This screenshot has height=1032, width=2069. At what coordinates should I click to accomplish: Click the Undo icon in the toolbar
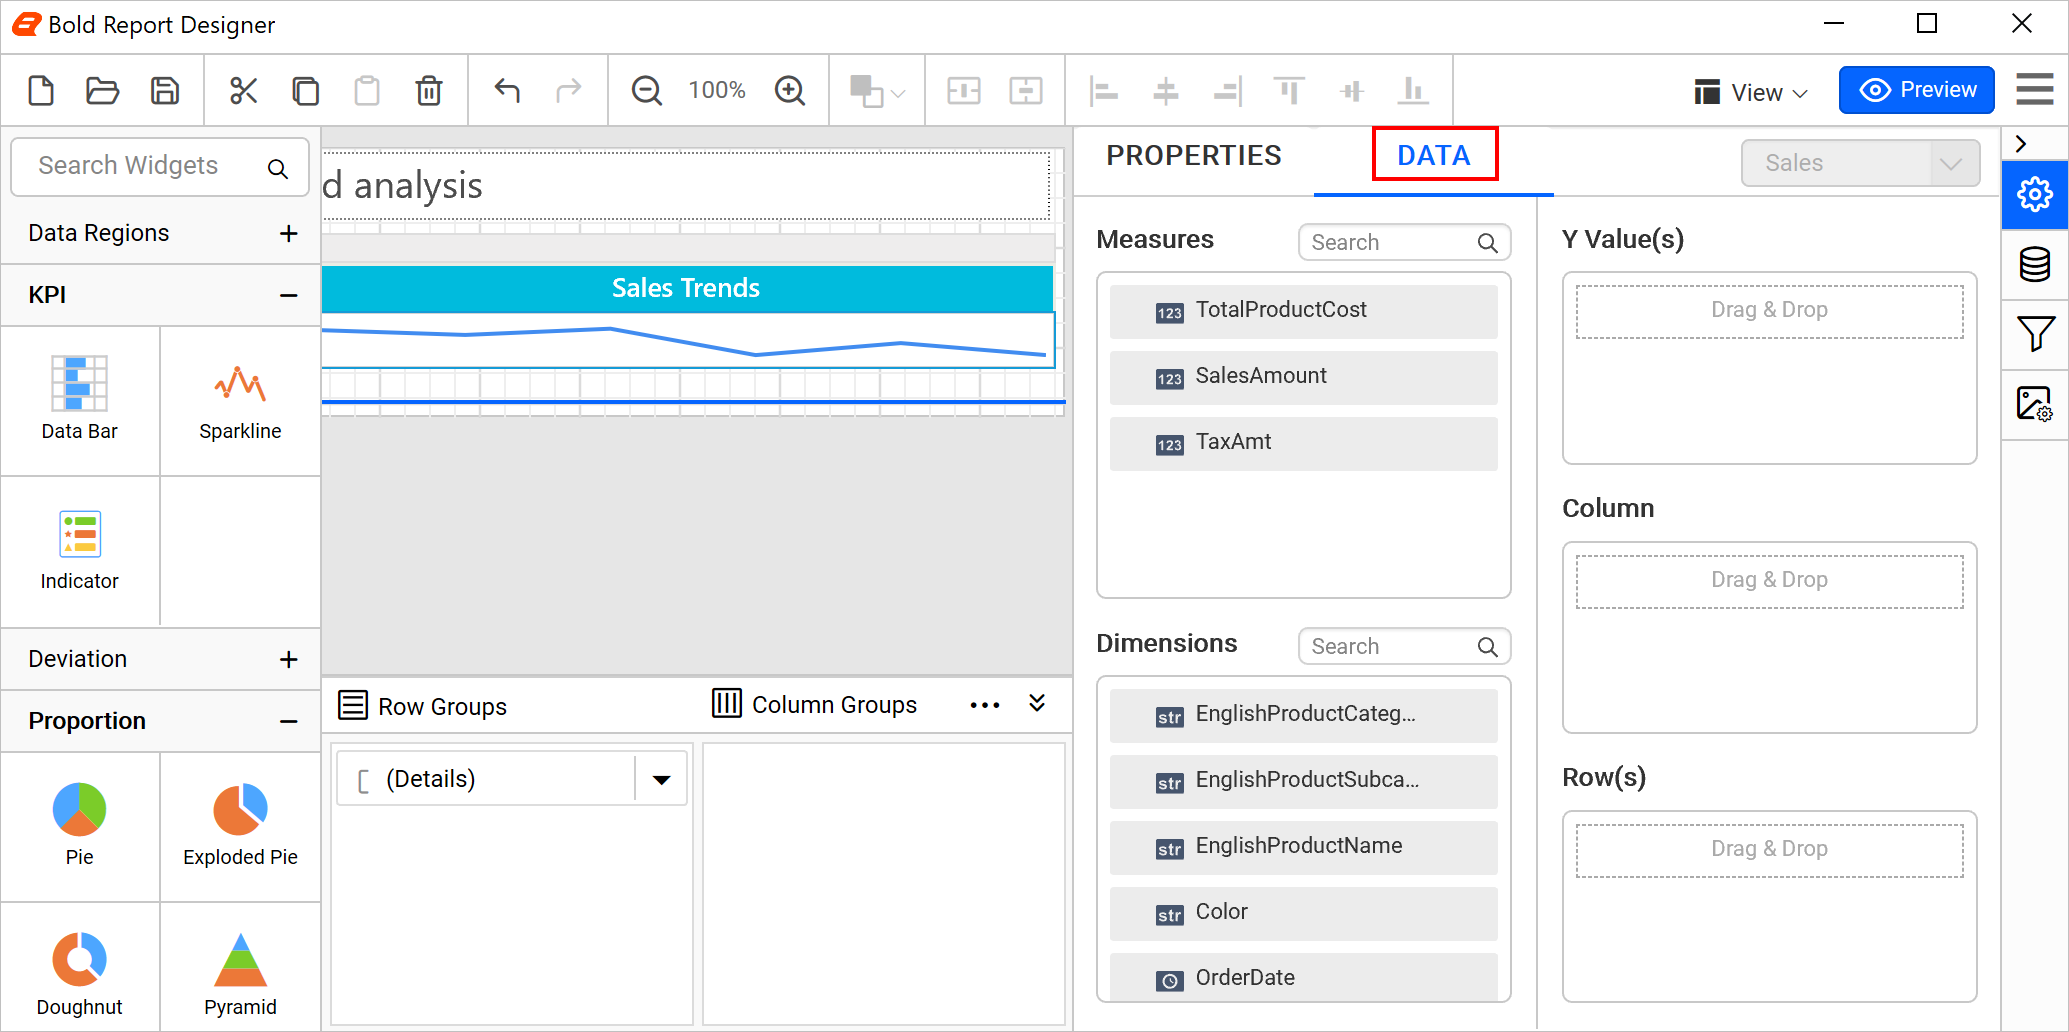coord(507,90)
